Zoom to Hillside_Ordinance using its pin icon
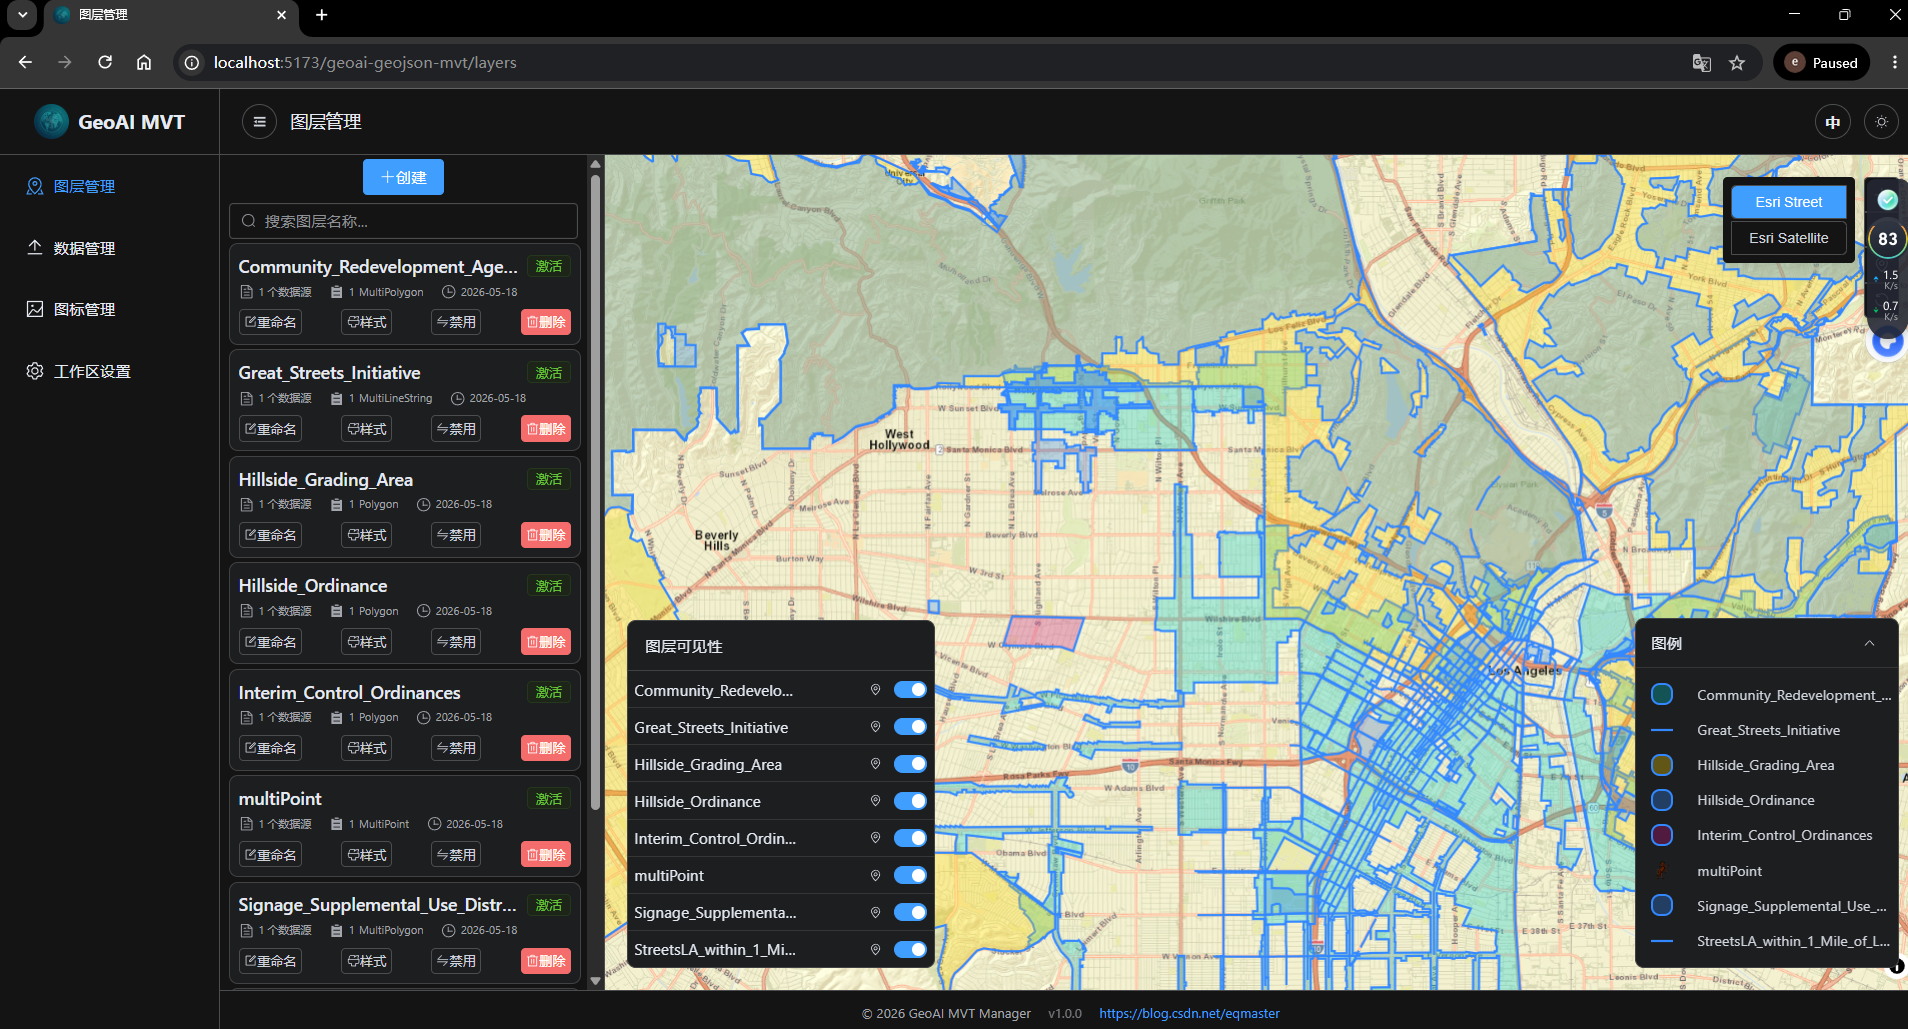Screen dimensions: 1908x1029 pyautogui.click(x=875, y=801)
